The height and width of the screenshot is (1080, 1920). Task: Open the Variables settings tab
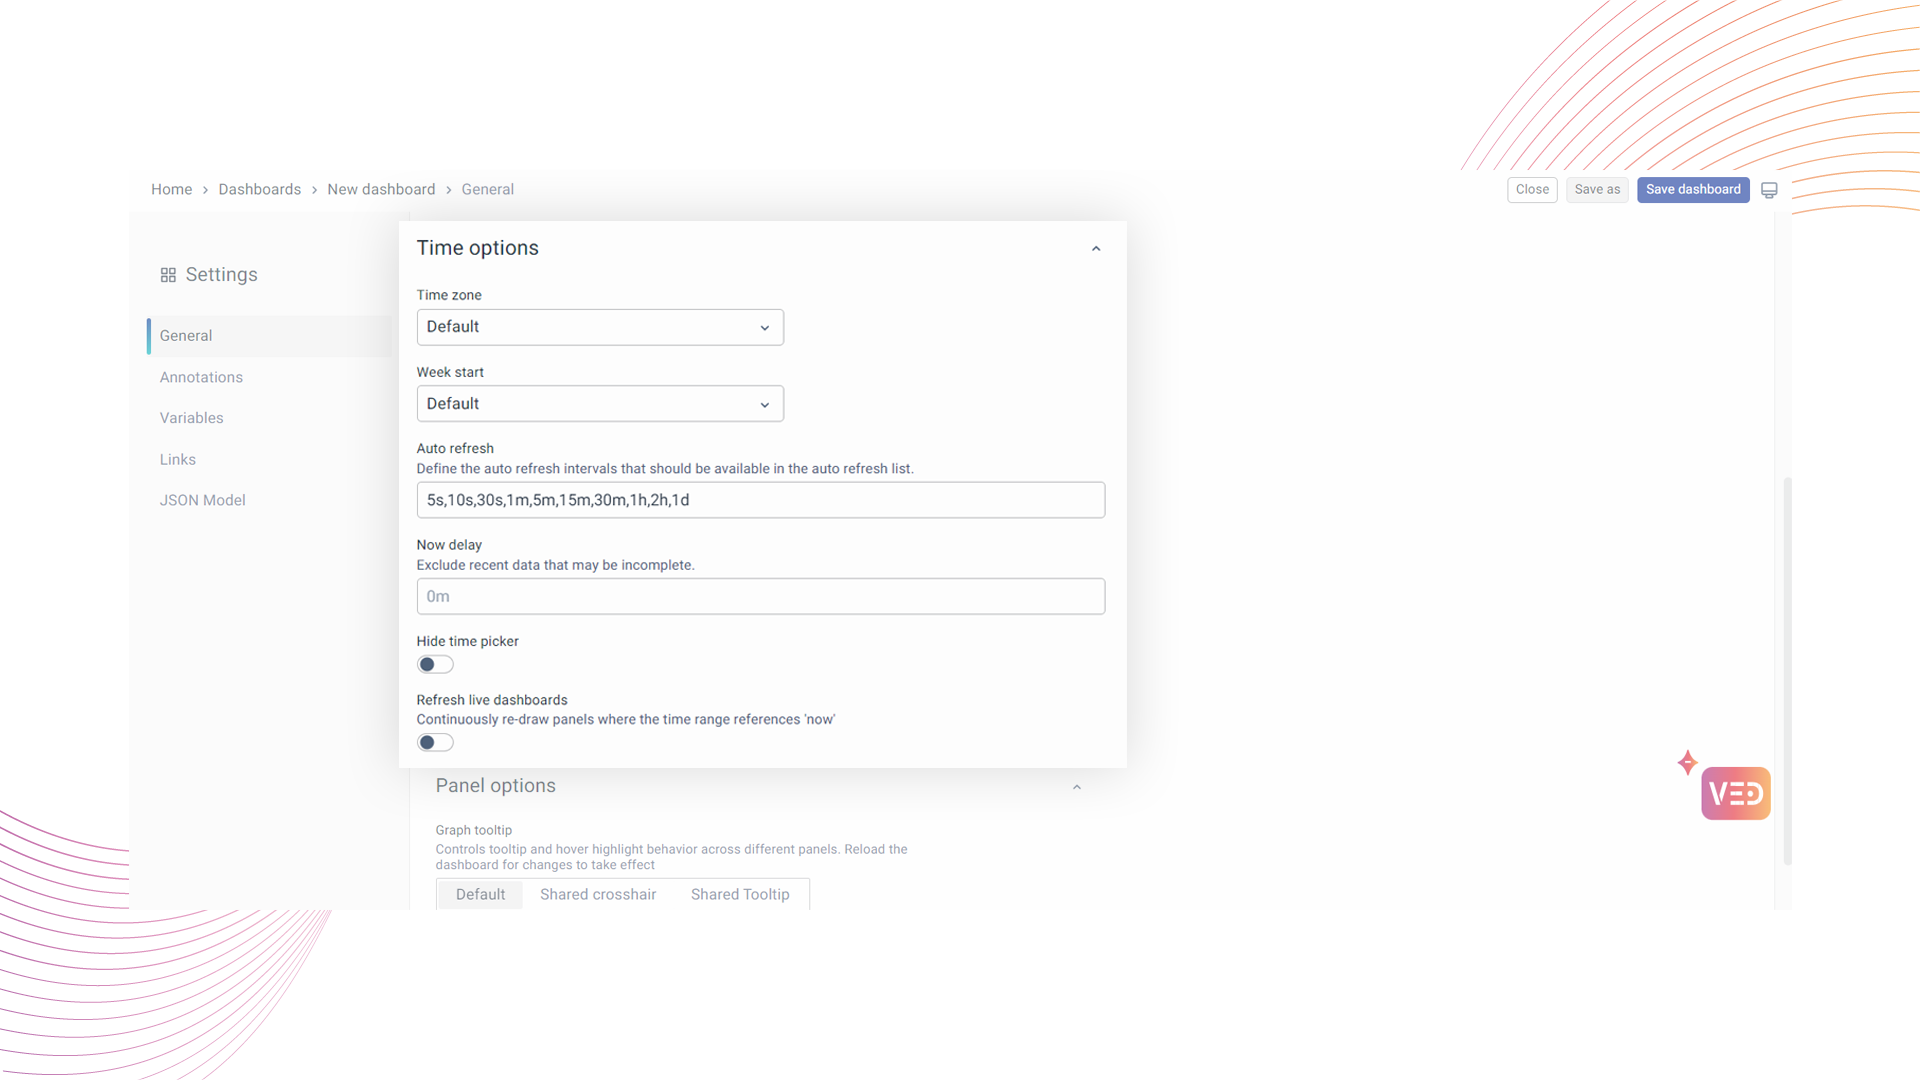pos(191,418)
